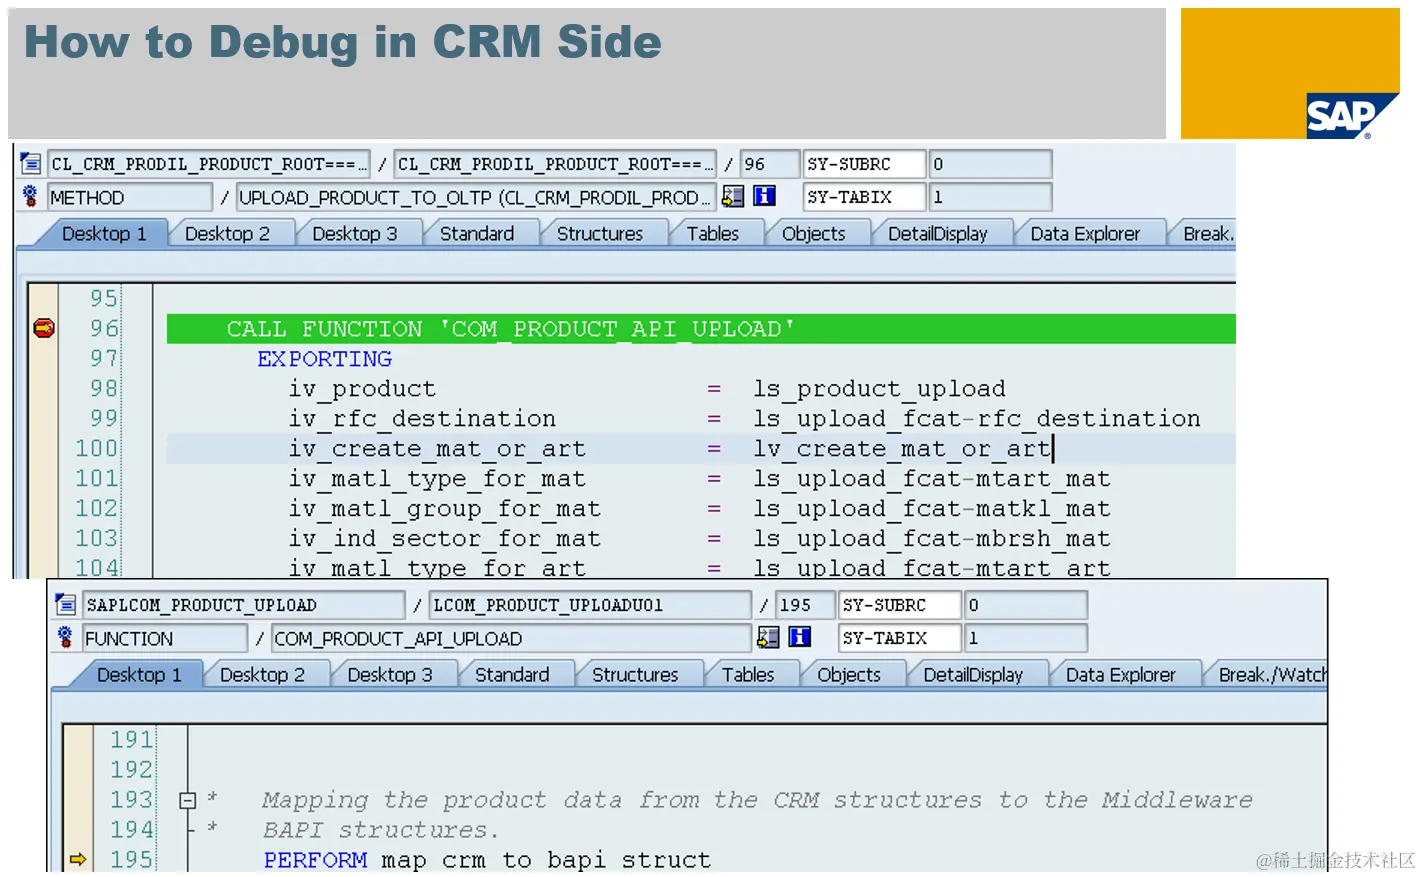Open Standard tab in upper debugger
This screenshot has height=877, width=1422.
[x=477, y=233]
